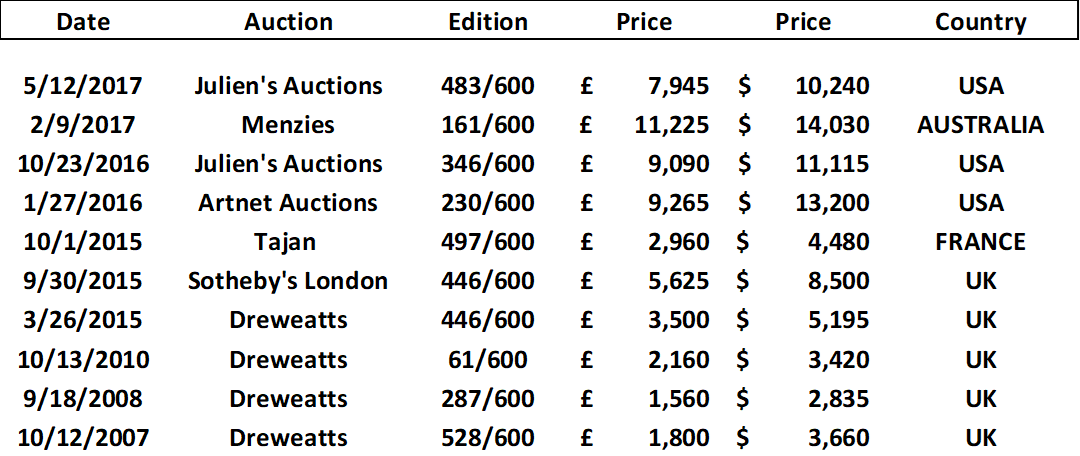Select the 14,030 dollar price cell
1080x456 pixels.
pyautogui.click(x=832, y=125)
